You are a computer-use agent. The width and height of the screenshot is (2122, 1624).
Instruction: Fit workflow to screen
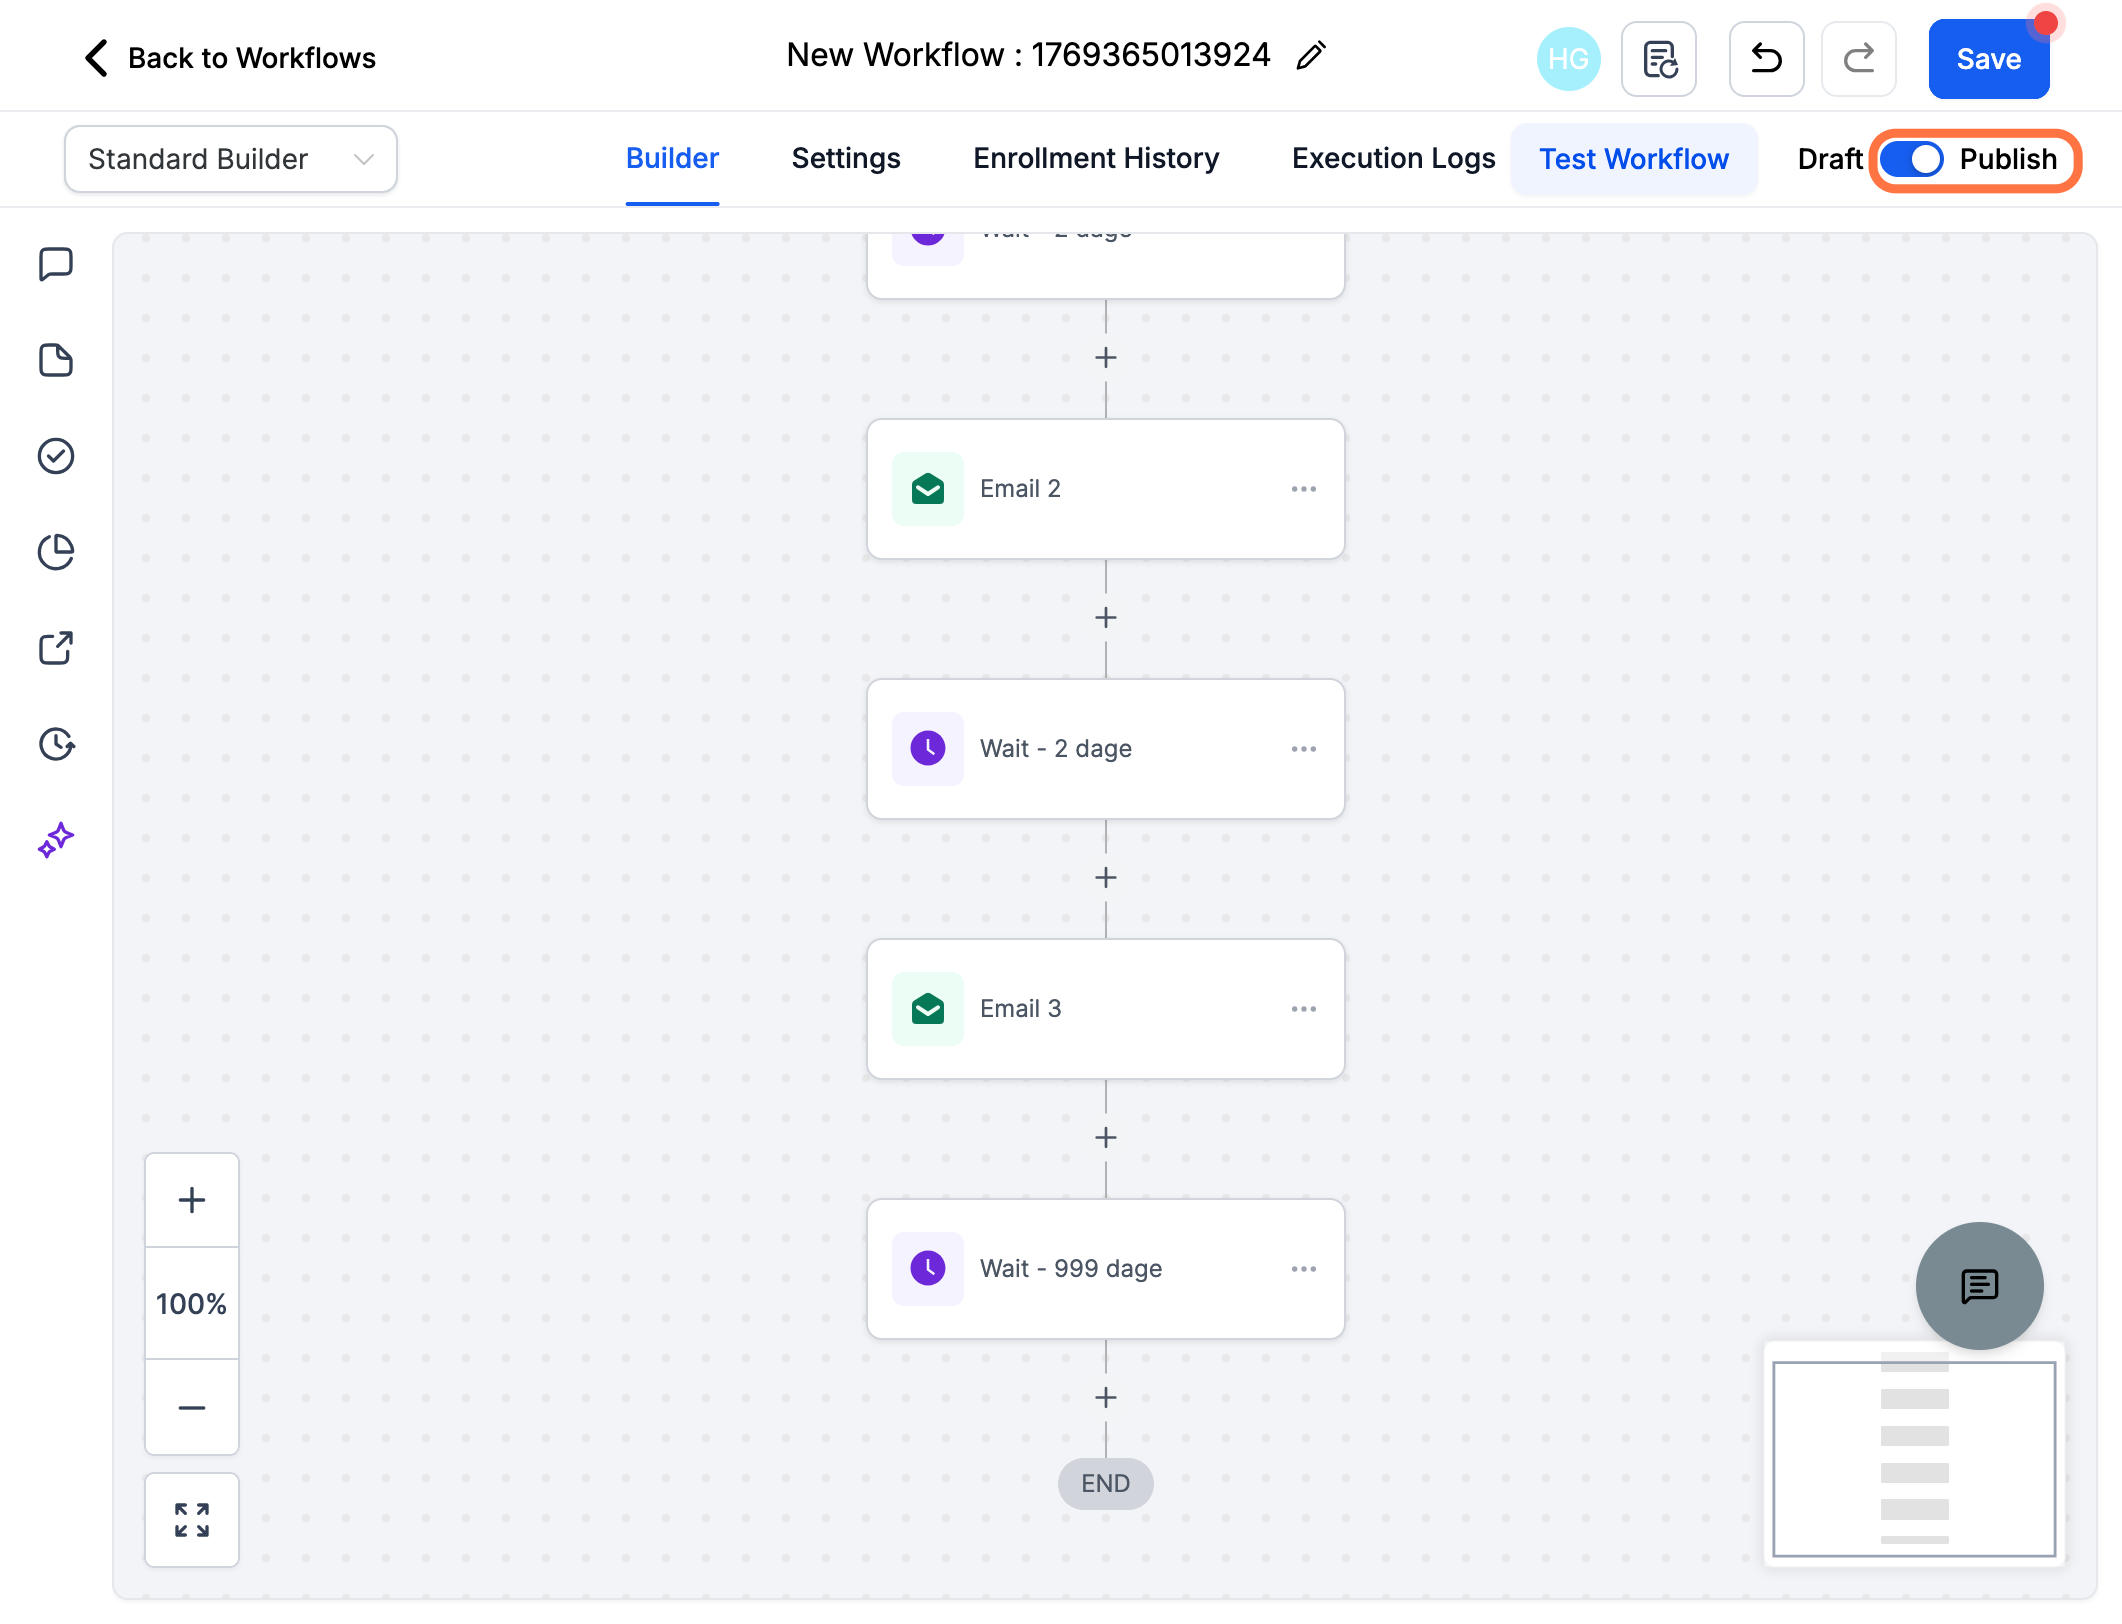(x=192, y=1520)
